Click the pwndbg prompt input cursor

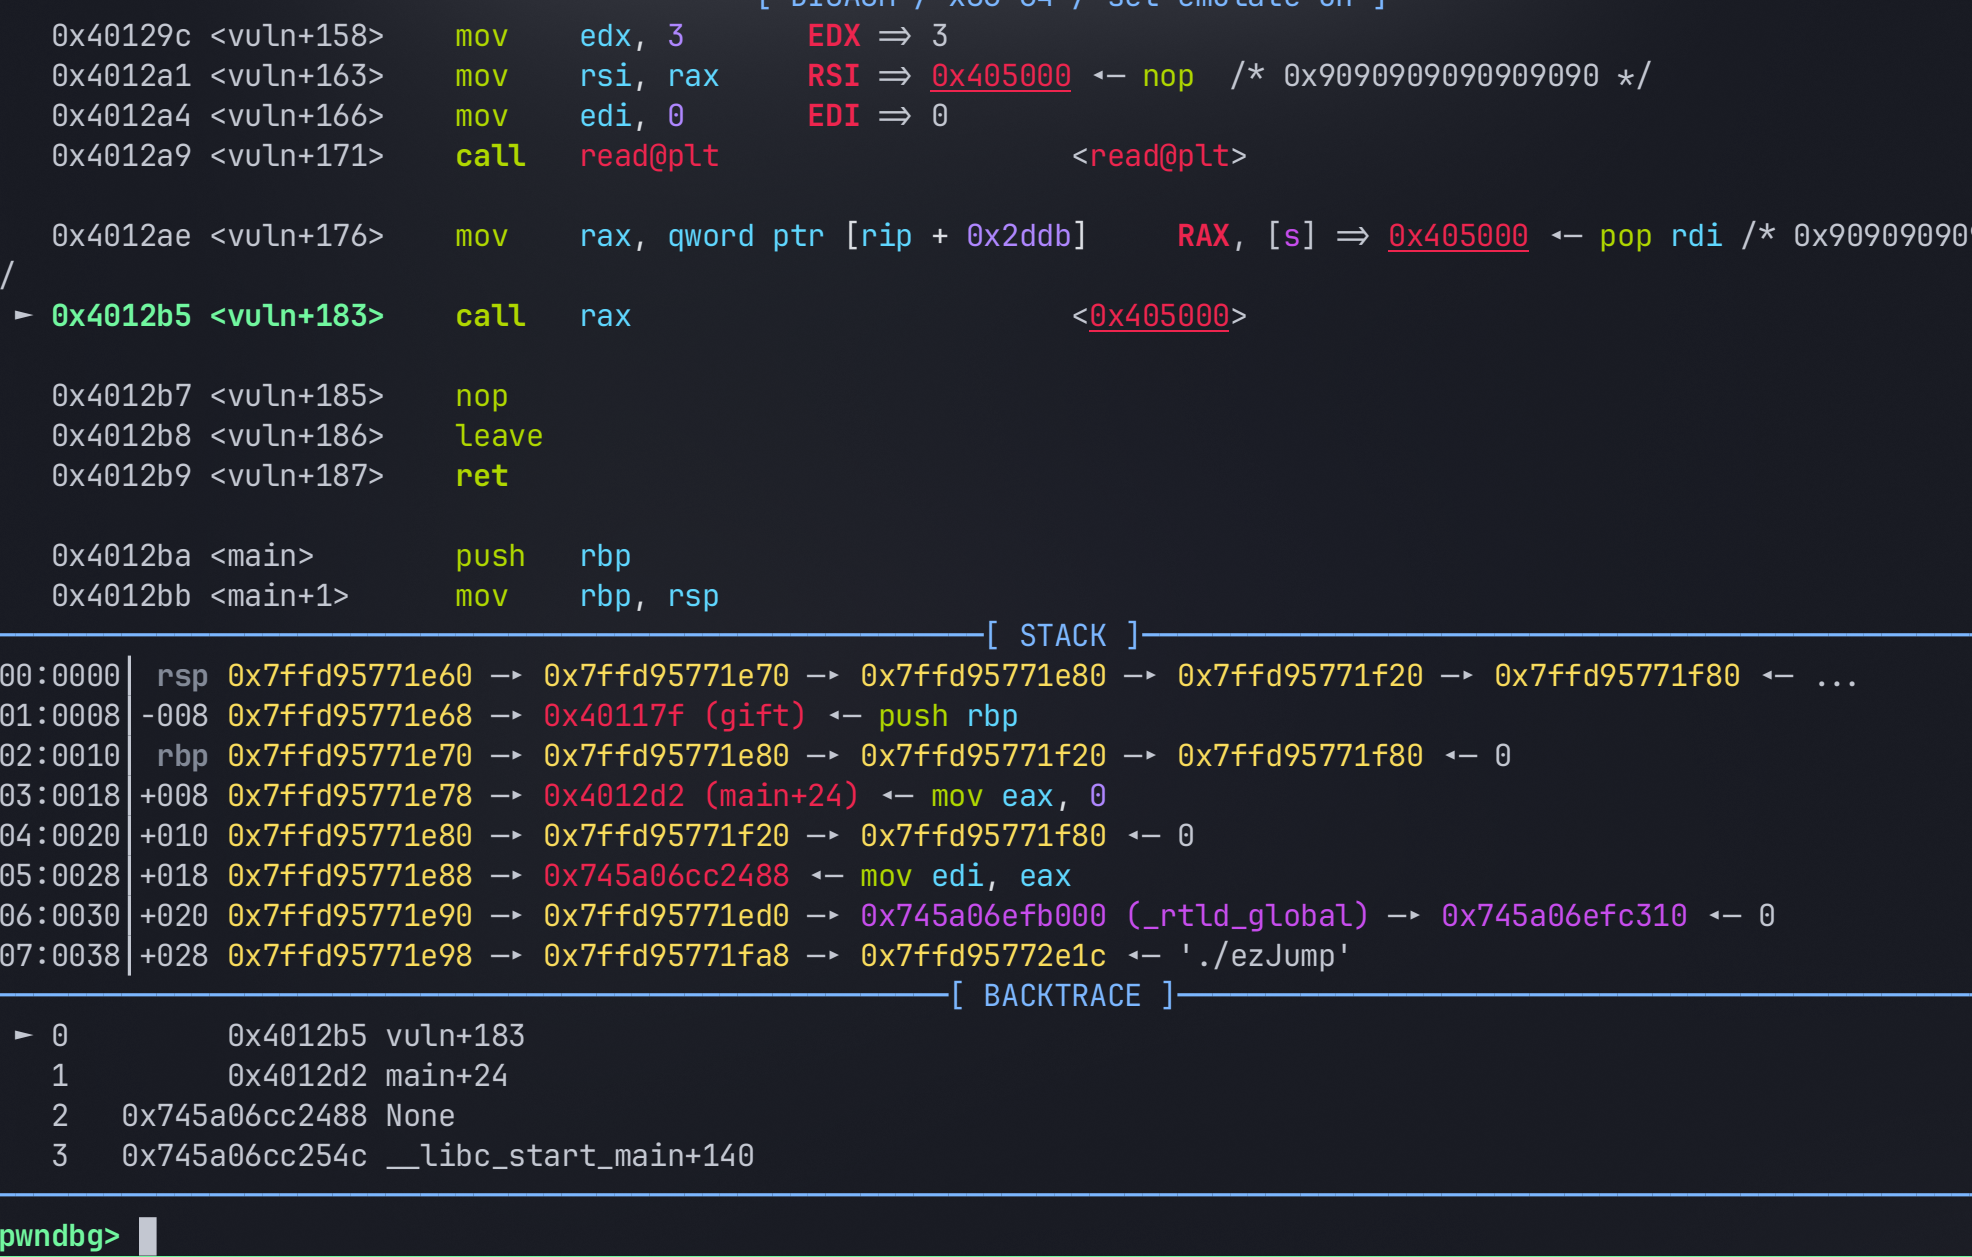pos(147,1236)
